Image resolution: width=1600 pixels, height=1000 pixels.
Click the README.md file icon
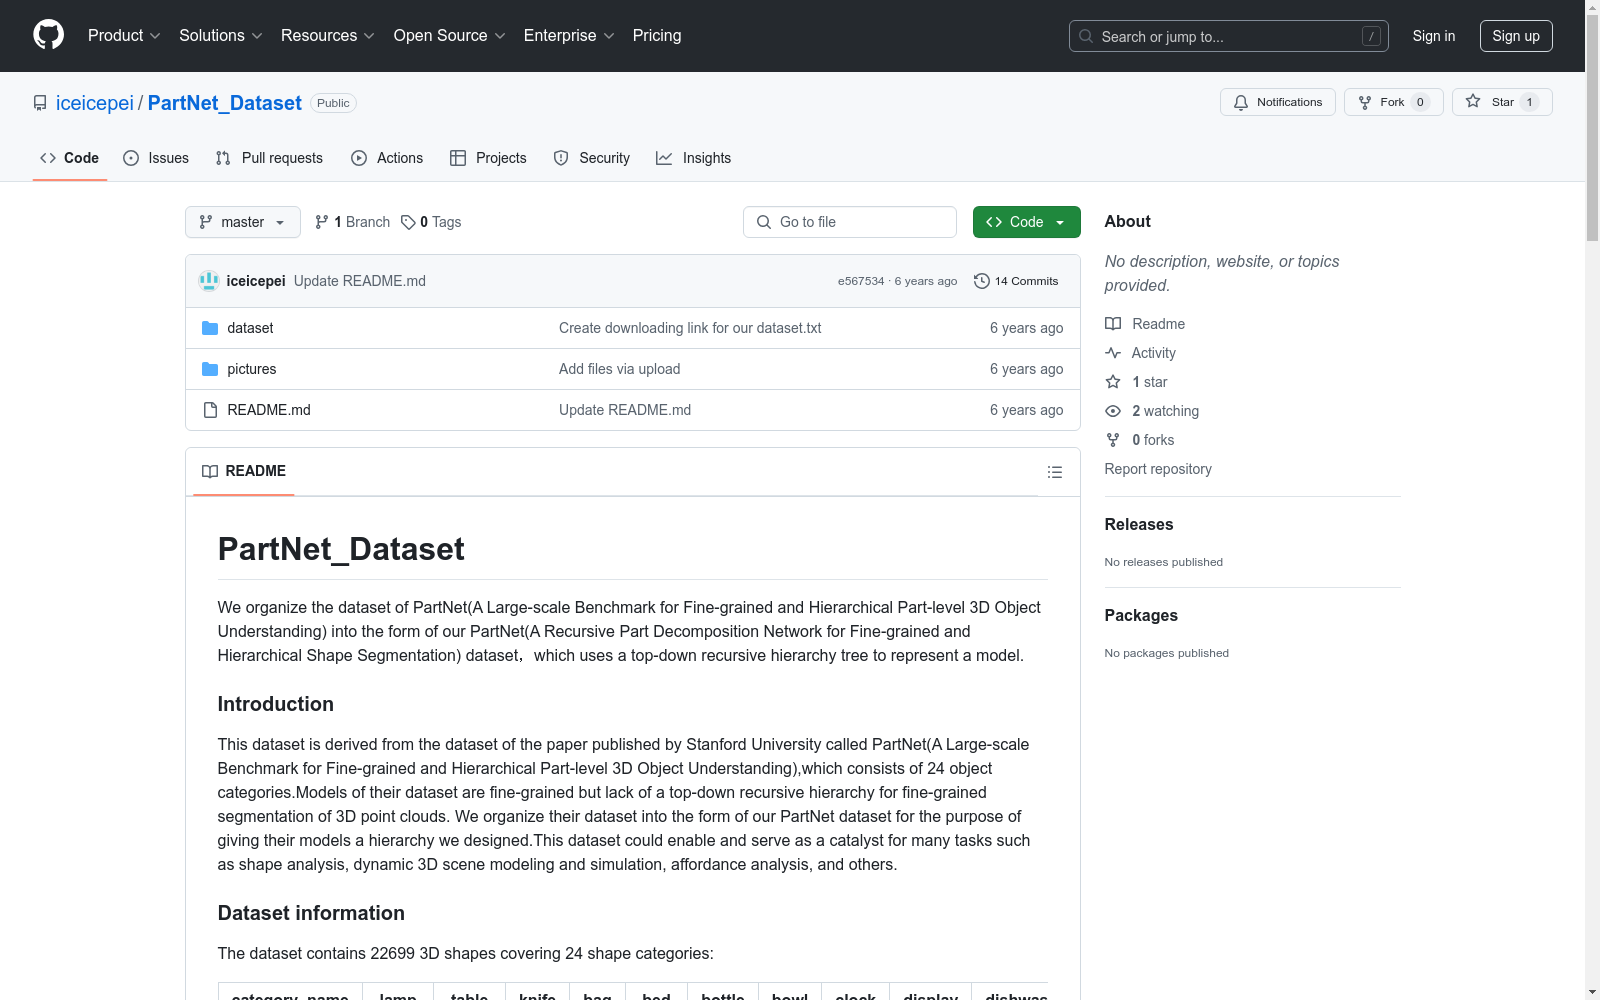[210, 410]
